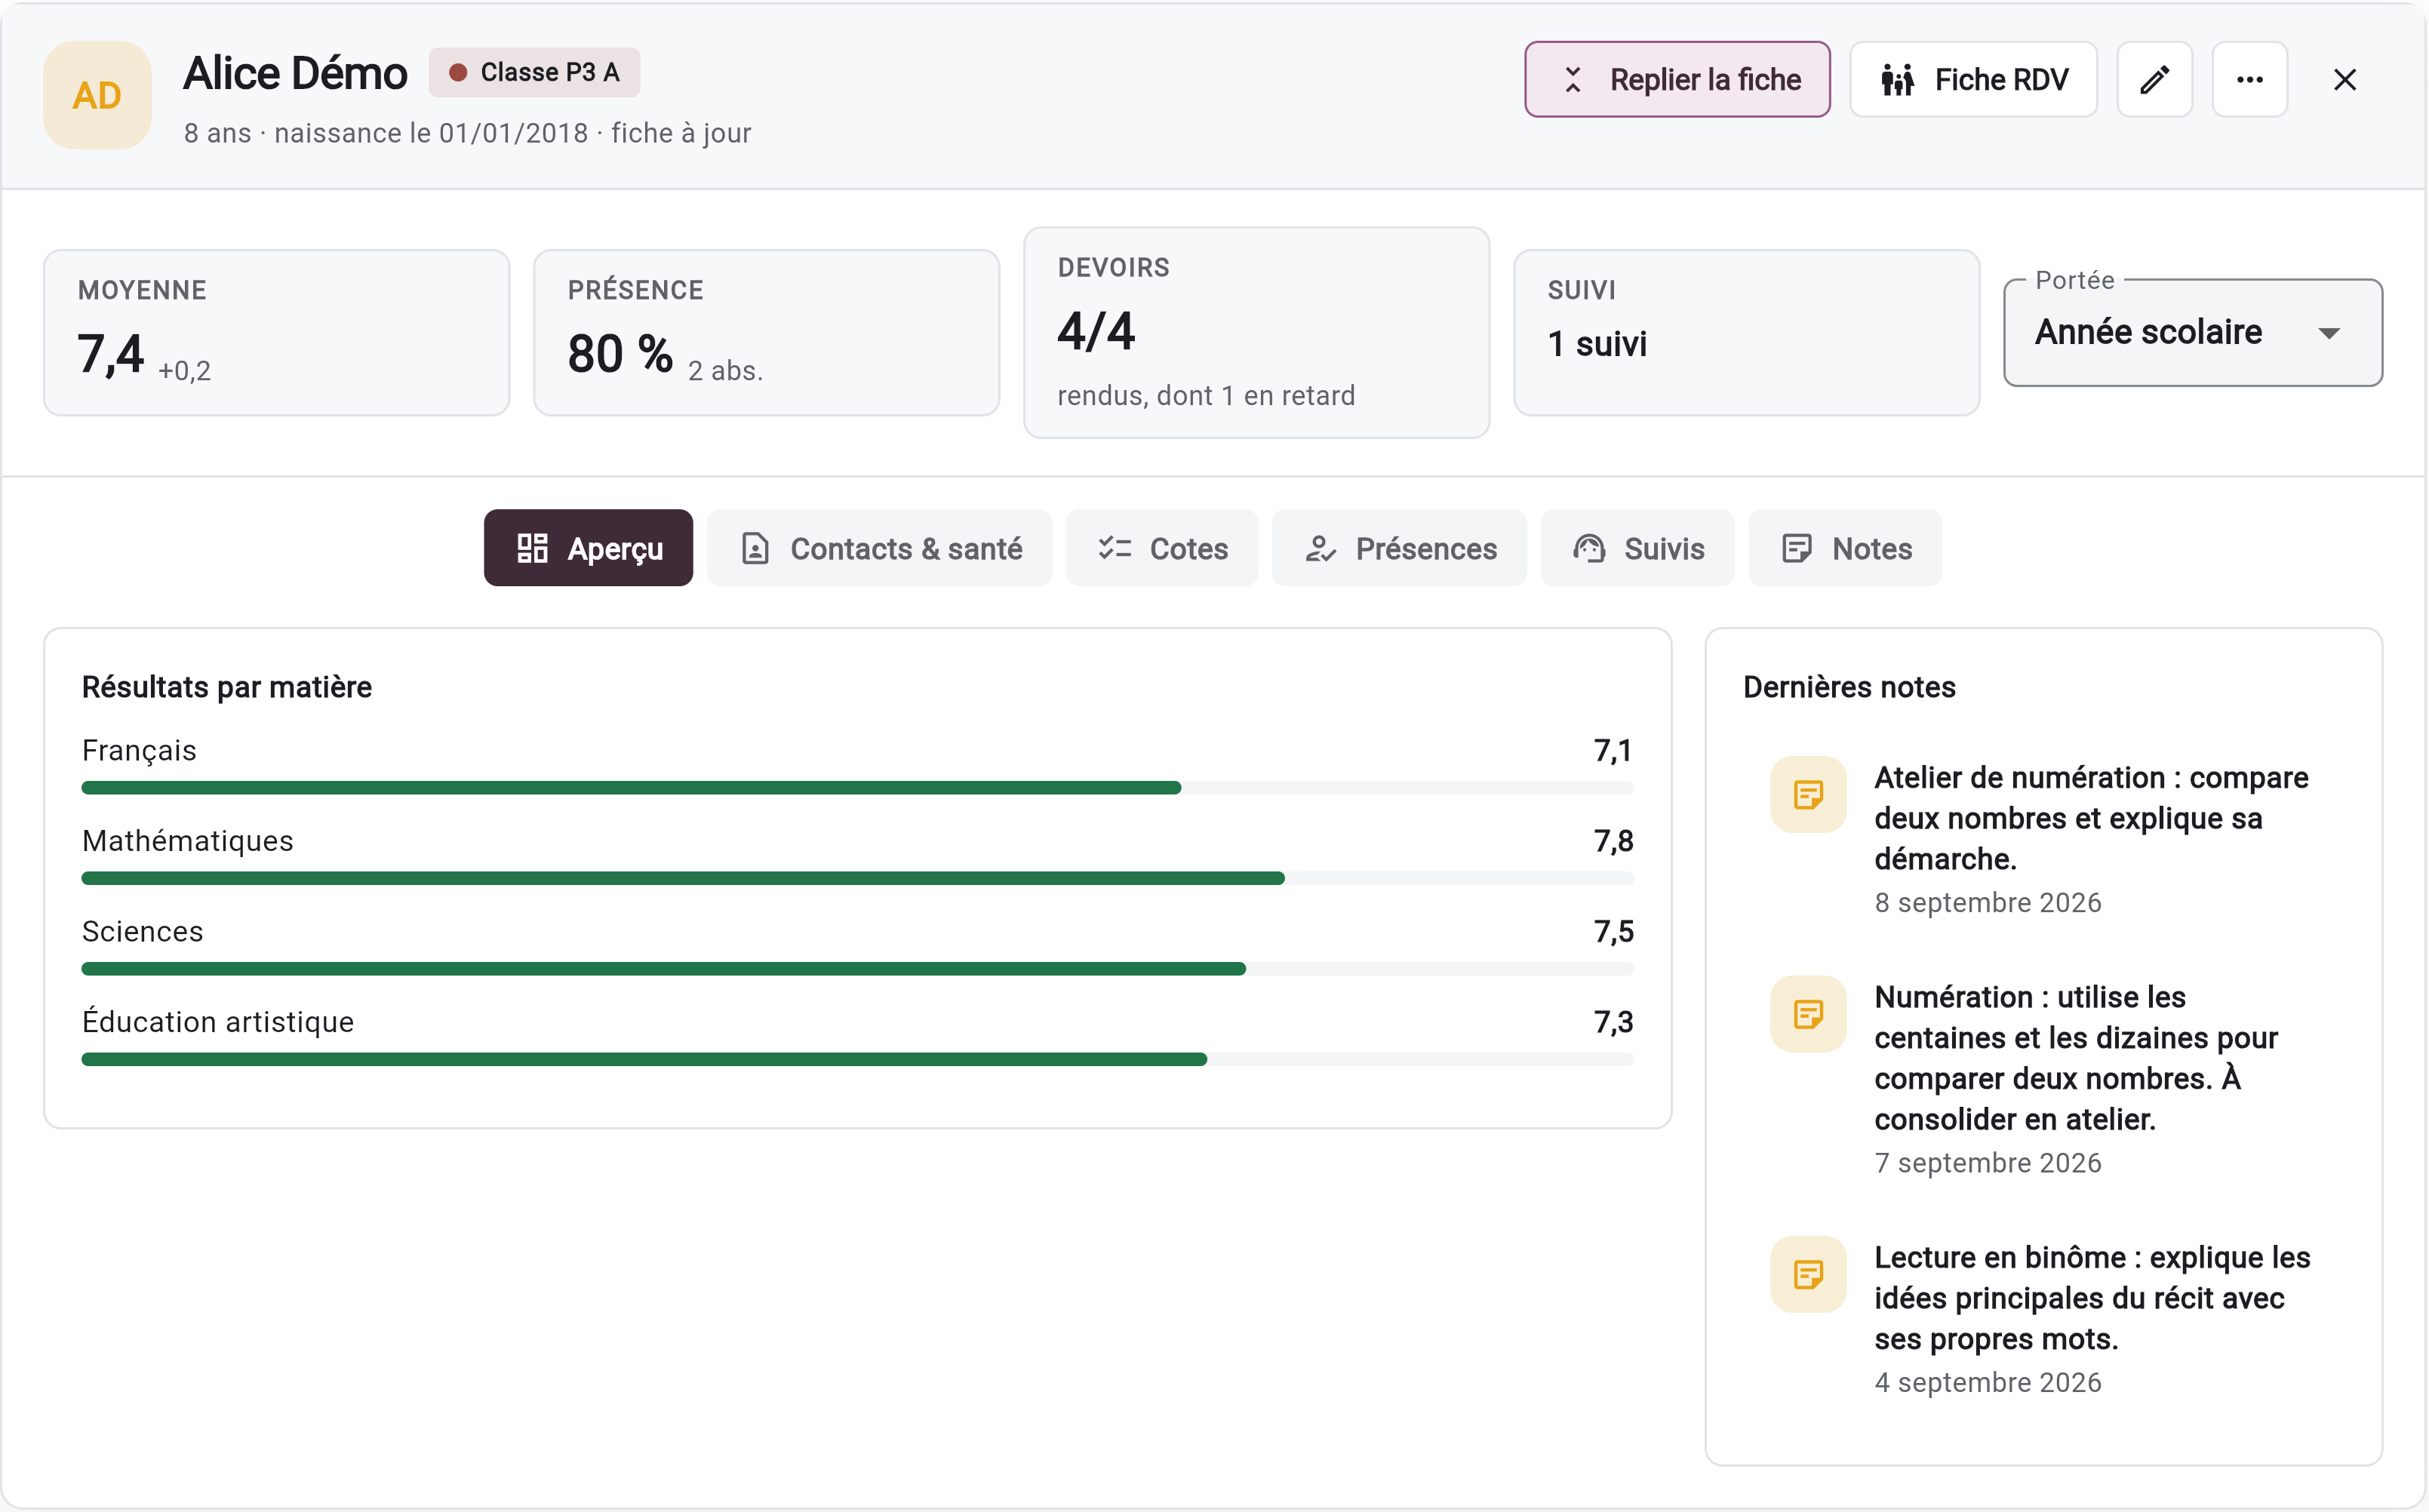Click the Suivi 1 suivi card
This screenshot has width=2429, height=1512.
1746,332
